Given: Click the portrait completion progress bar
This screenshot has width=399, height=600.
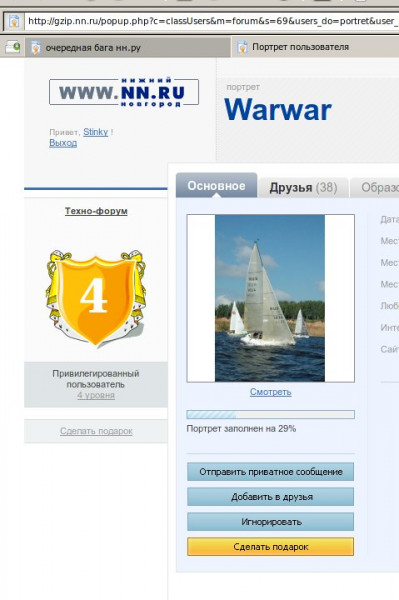Looking at the screenshot, I should 270,414.
